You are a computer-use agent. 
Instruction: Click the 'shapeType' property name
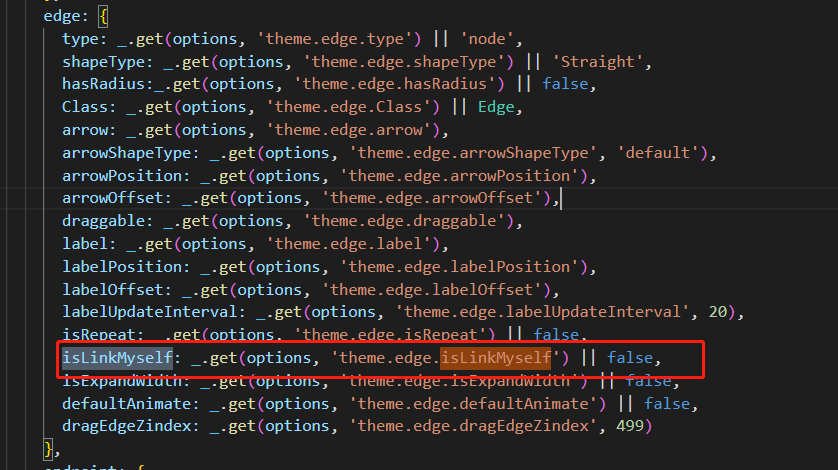[103, 62]
